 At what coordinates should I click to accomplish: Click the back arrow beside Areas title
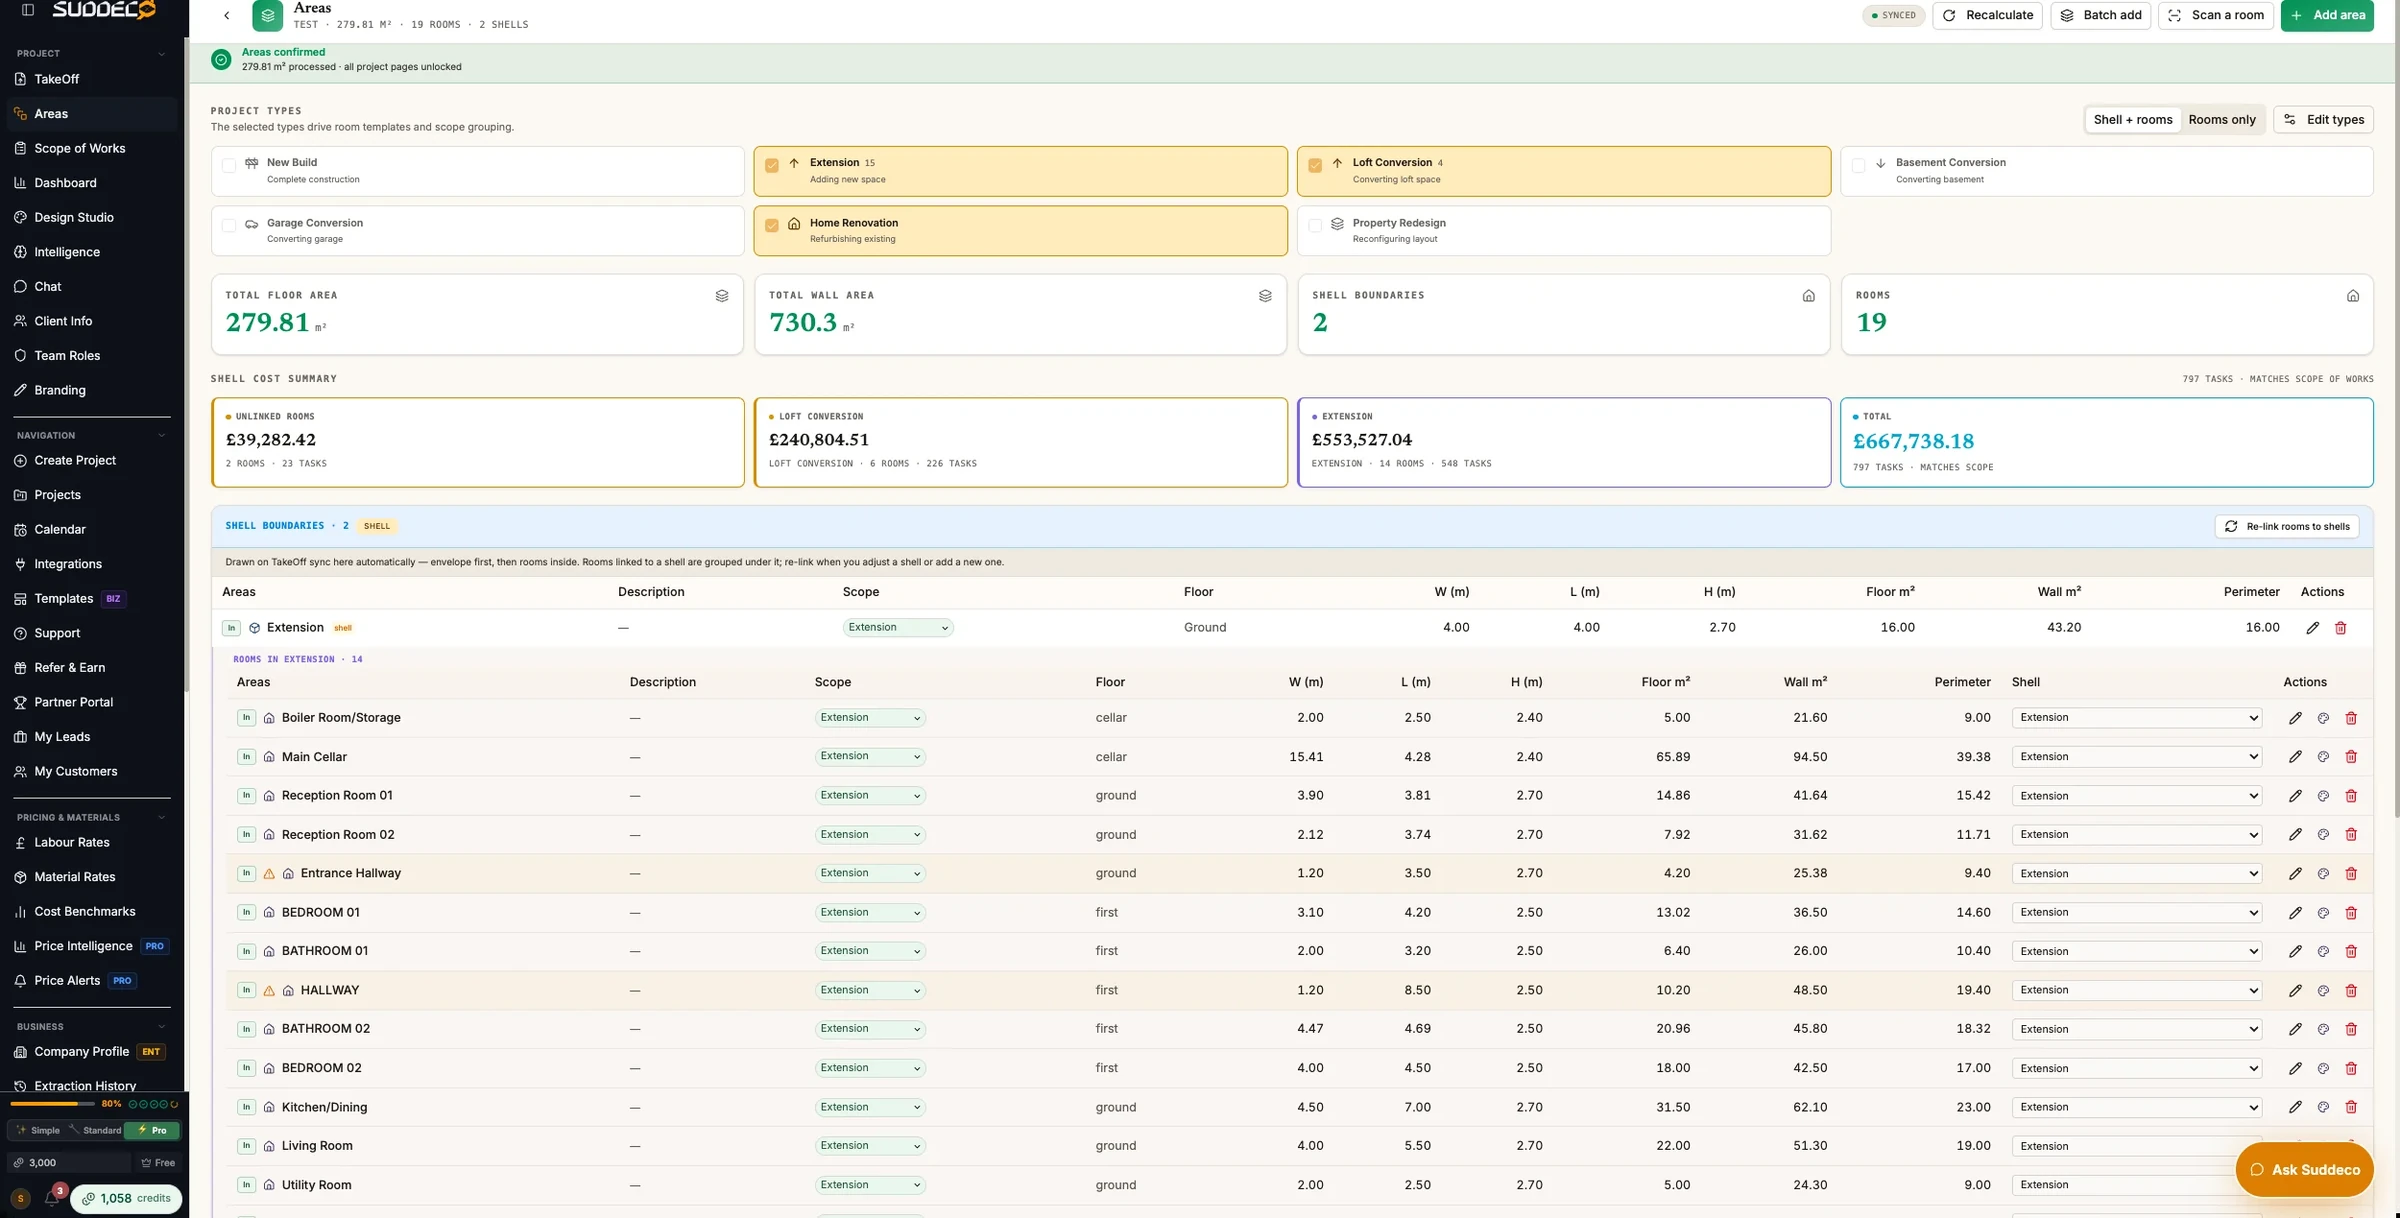(x=227, y=15)
